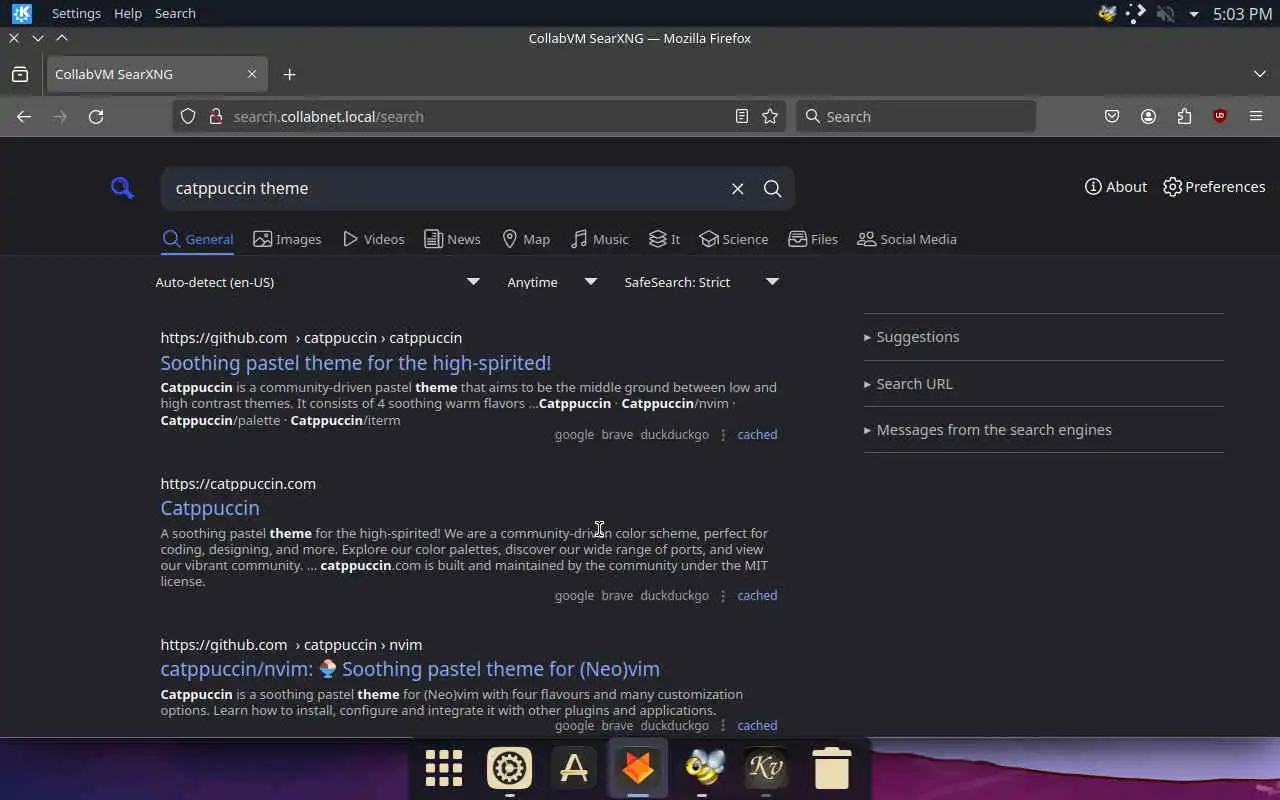
Task: Expand the system tray arrow
Action: [x=1194, y=14]
